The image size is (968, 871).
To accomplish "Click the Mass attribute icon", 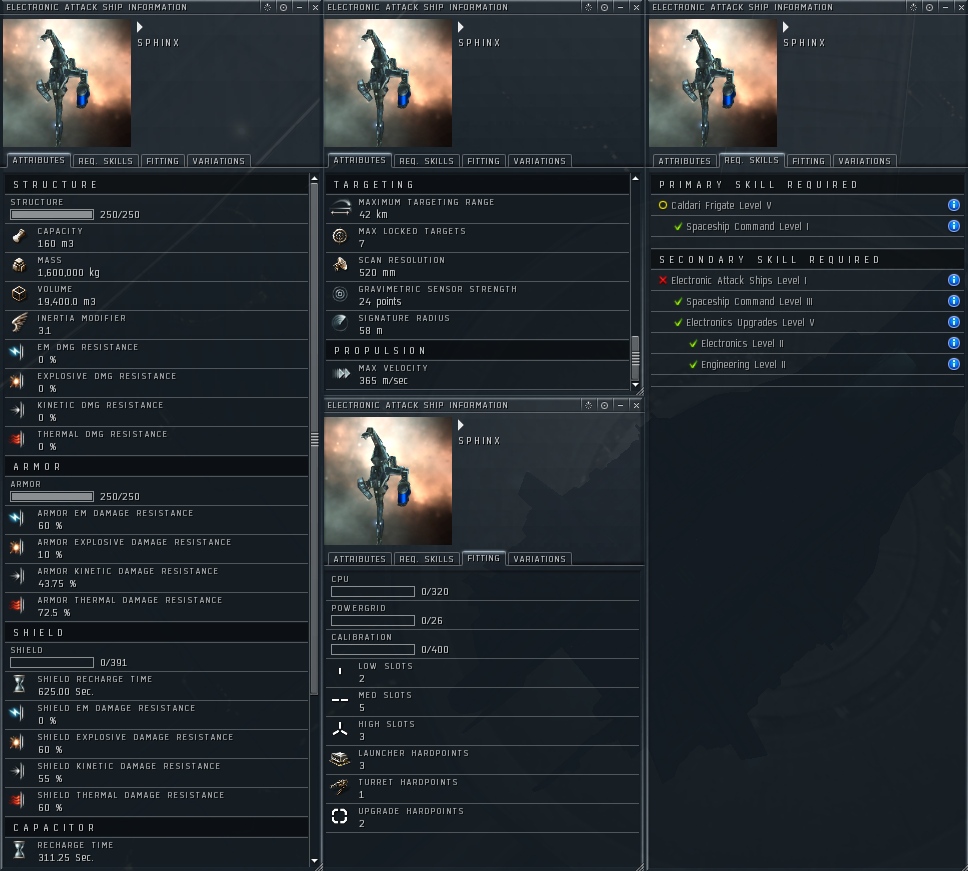I will coord(19,265).
